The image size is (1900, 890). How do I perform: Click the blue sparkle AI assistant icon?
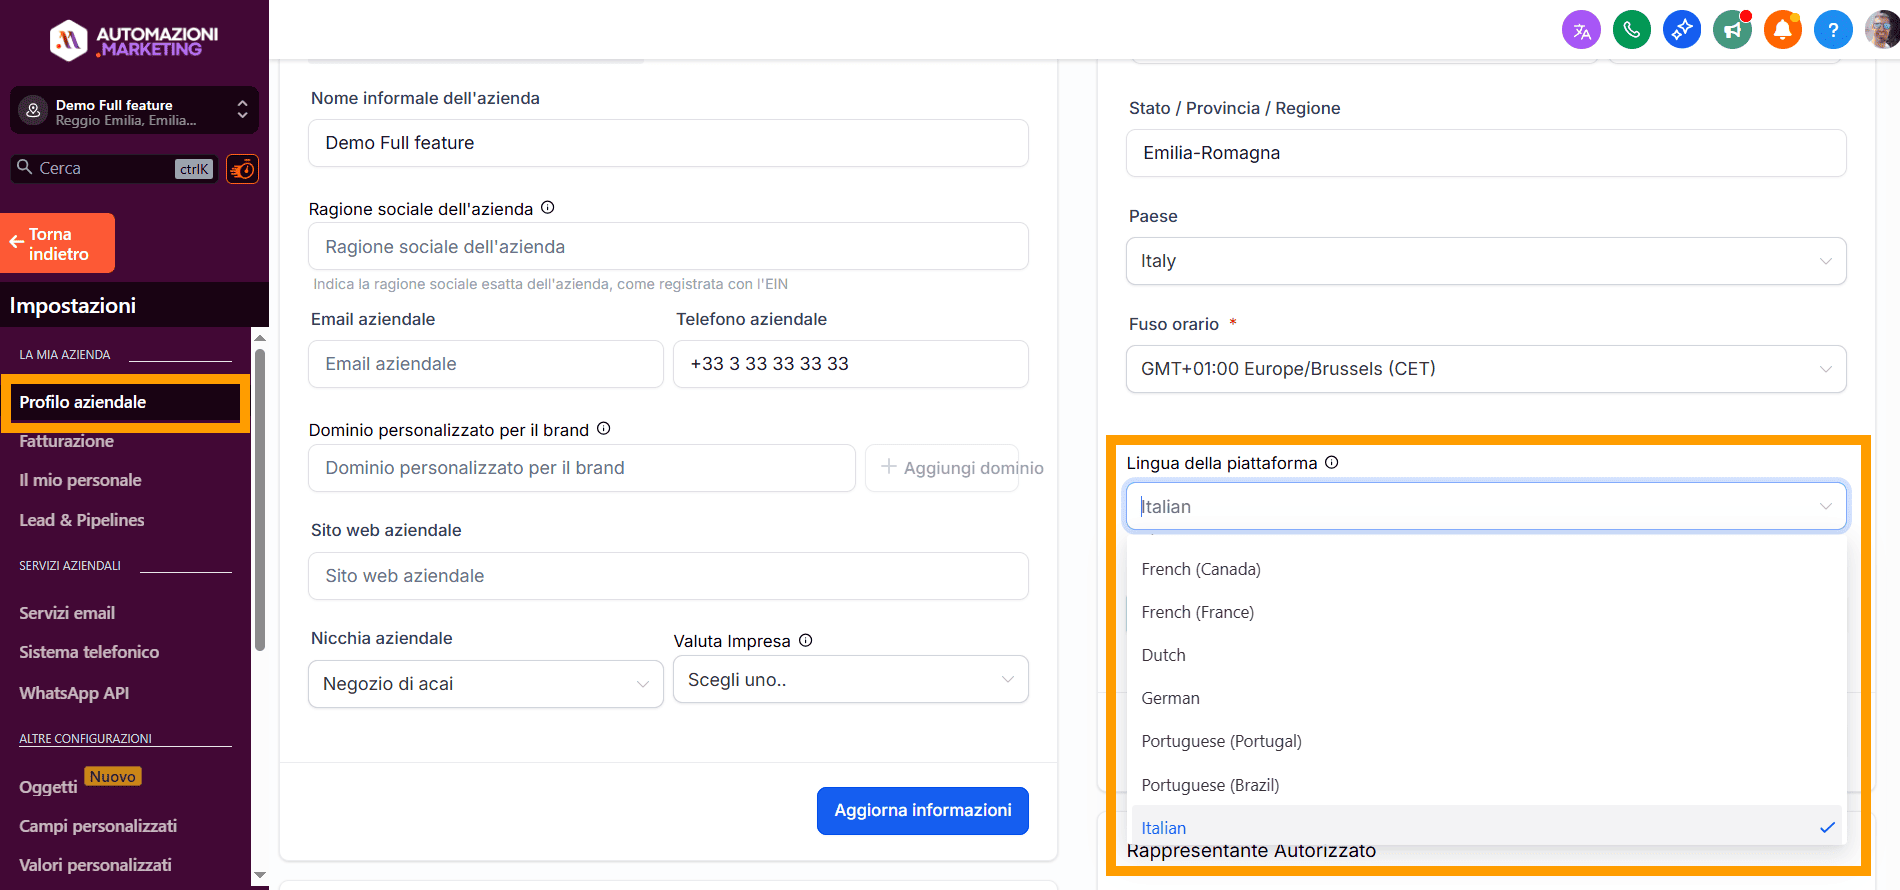[x=1681, y=30]
